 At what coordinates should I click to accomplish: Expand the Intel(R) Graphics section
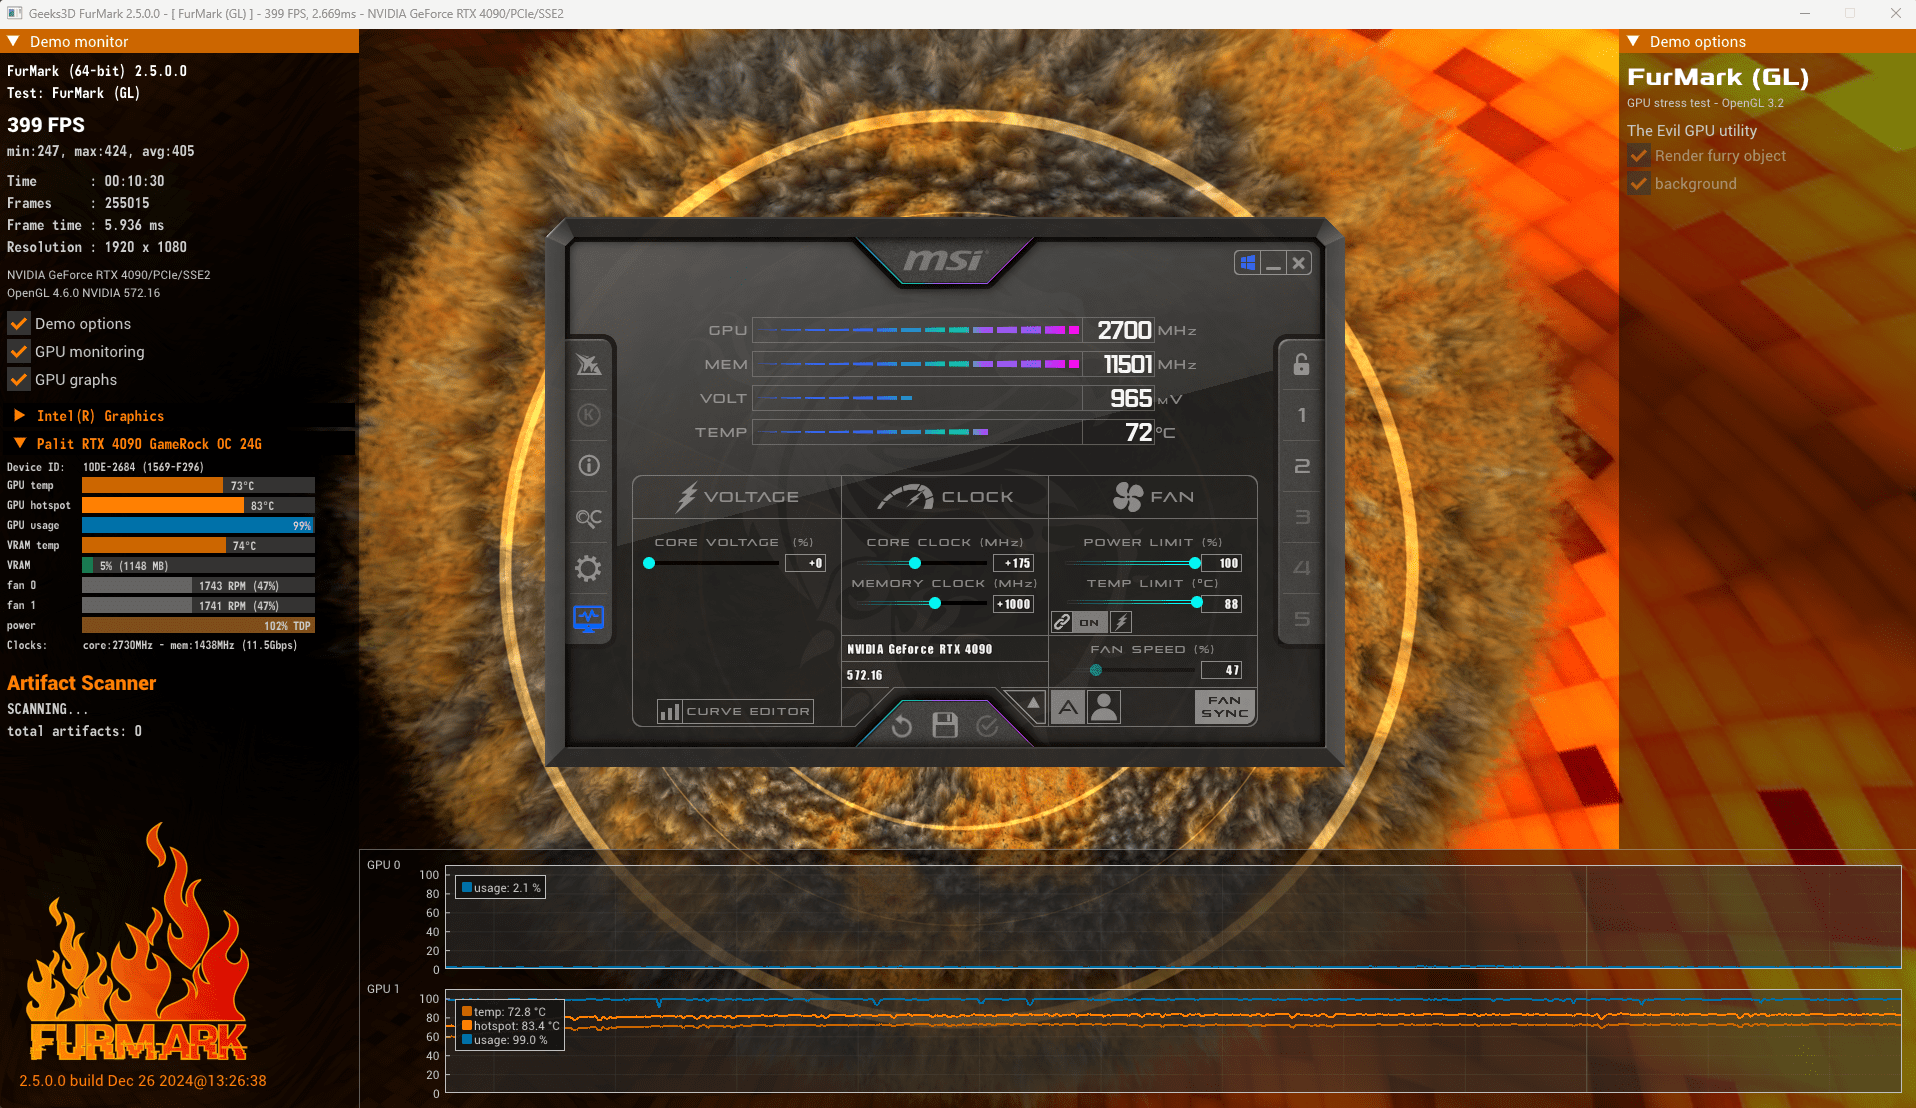19,415
